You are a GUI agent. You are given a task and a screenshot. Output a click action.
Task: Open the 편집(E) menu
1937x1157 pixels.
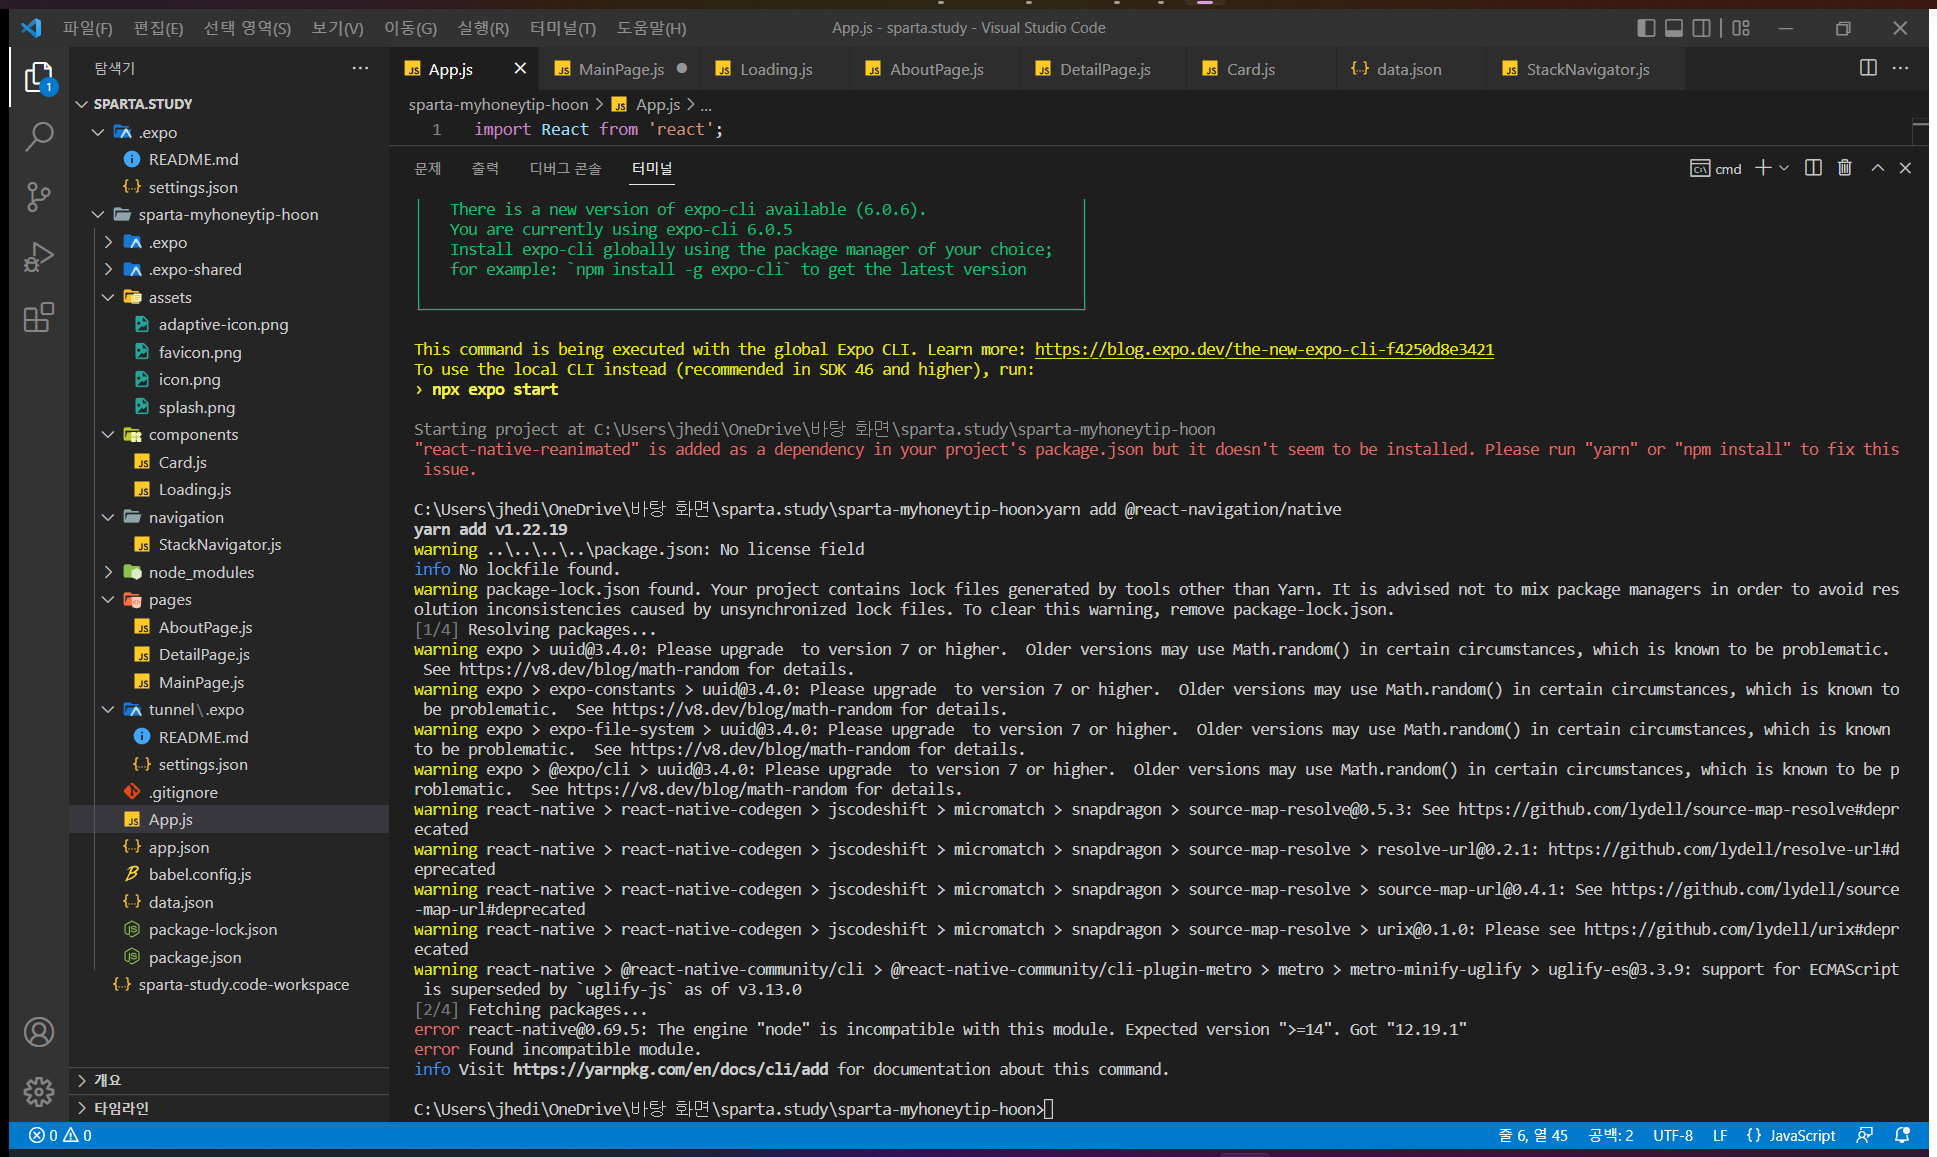click(159, 28)
